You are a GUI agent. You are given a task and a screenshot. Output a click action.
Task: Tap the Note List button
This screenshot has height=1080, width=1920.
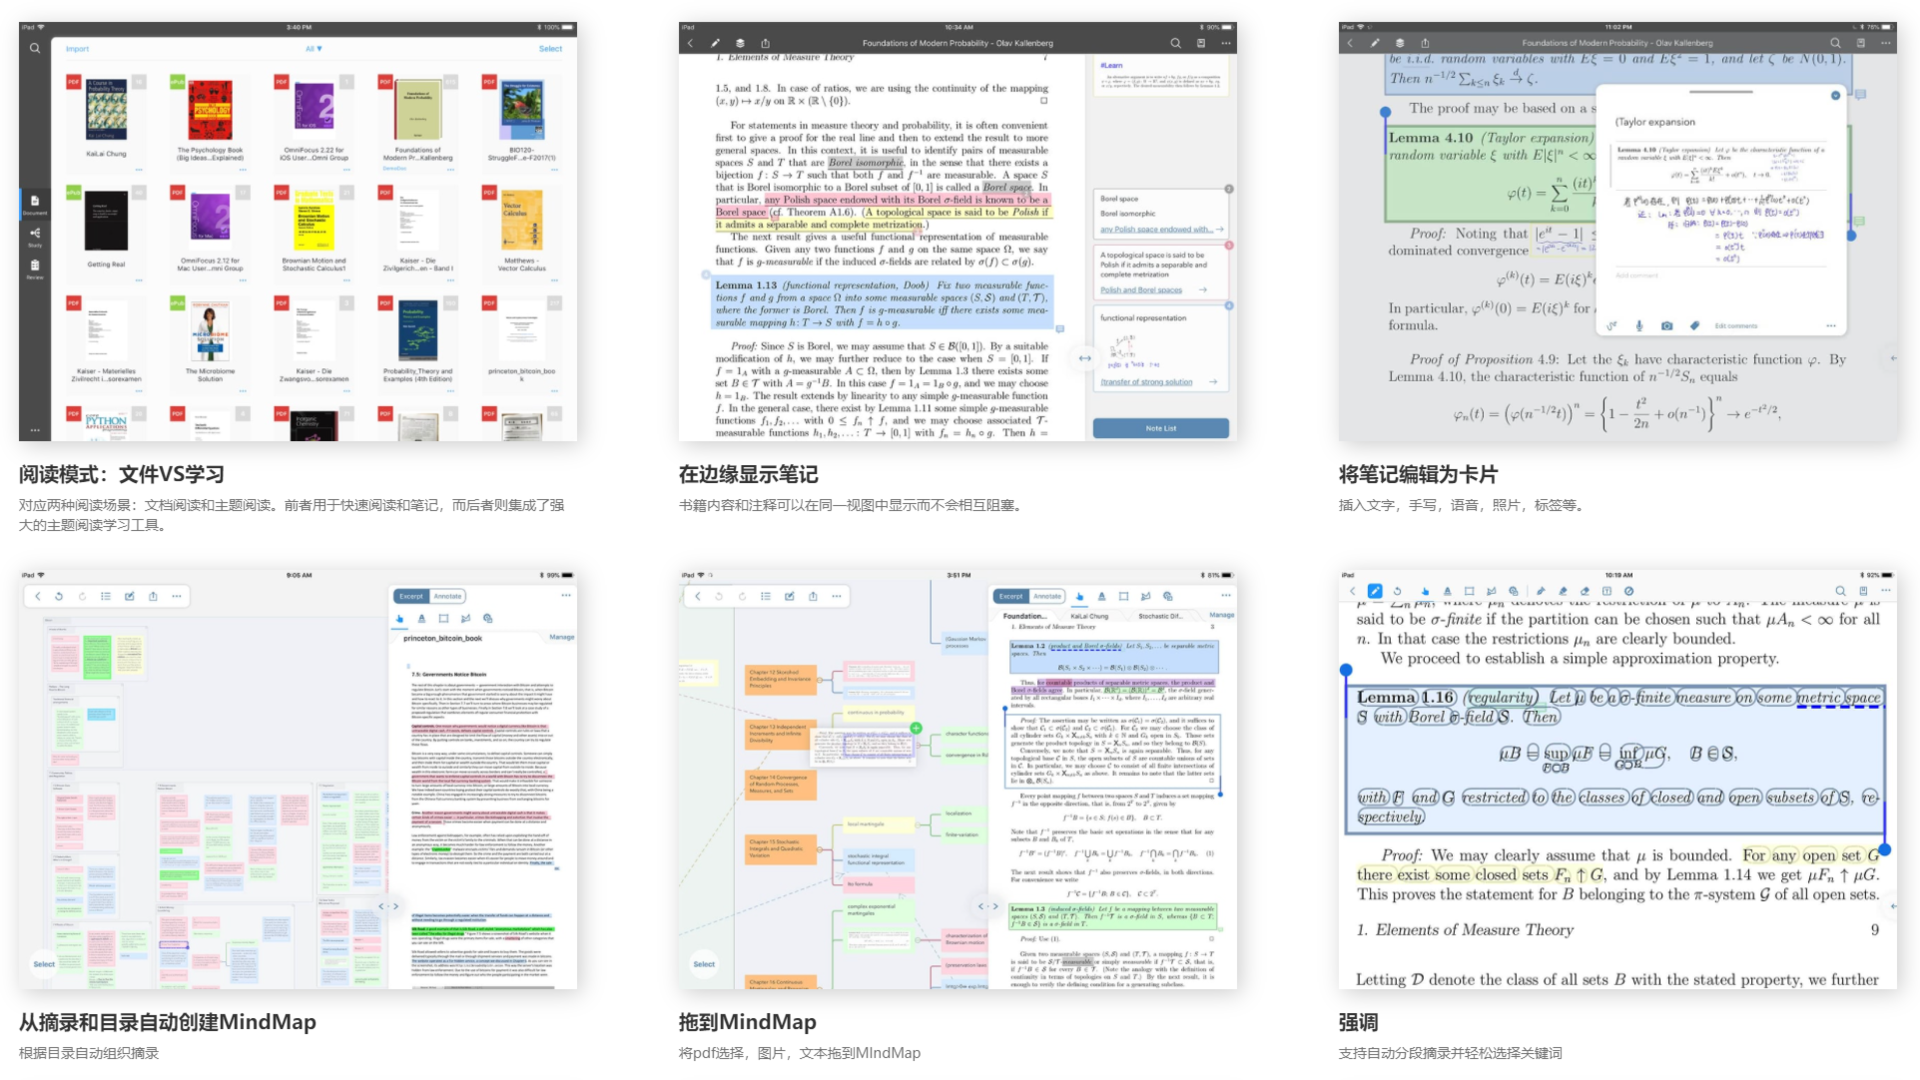coord(1162,428)
